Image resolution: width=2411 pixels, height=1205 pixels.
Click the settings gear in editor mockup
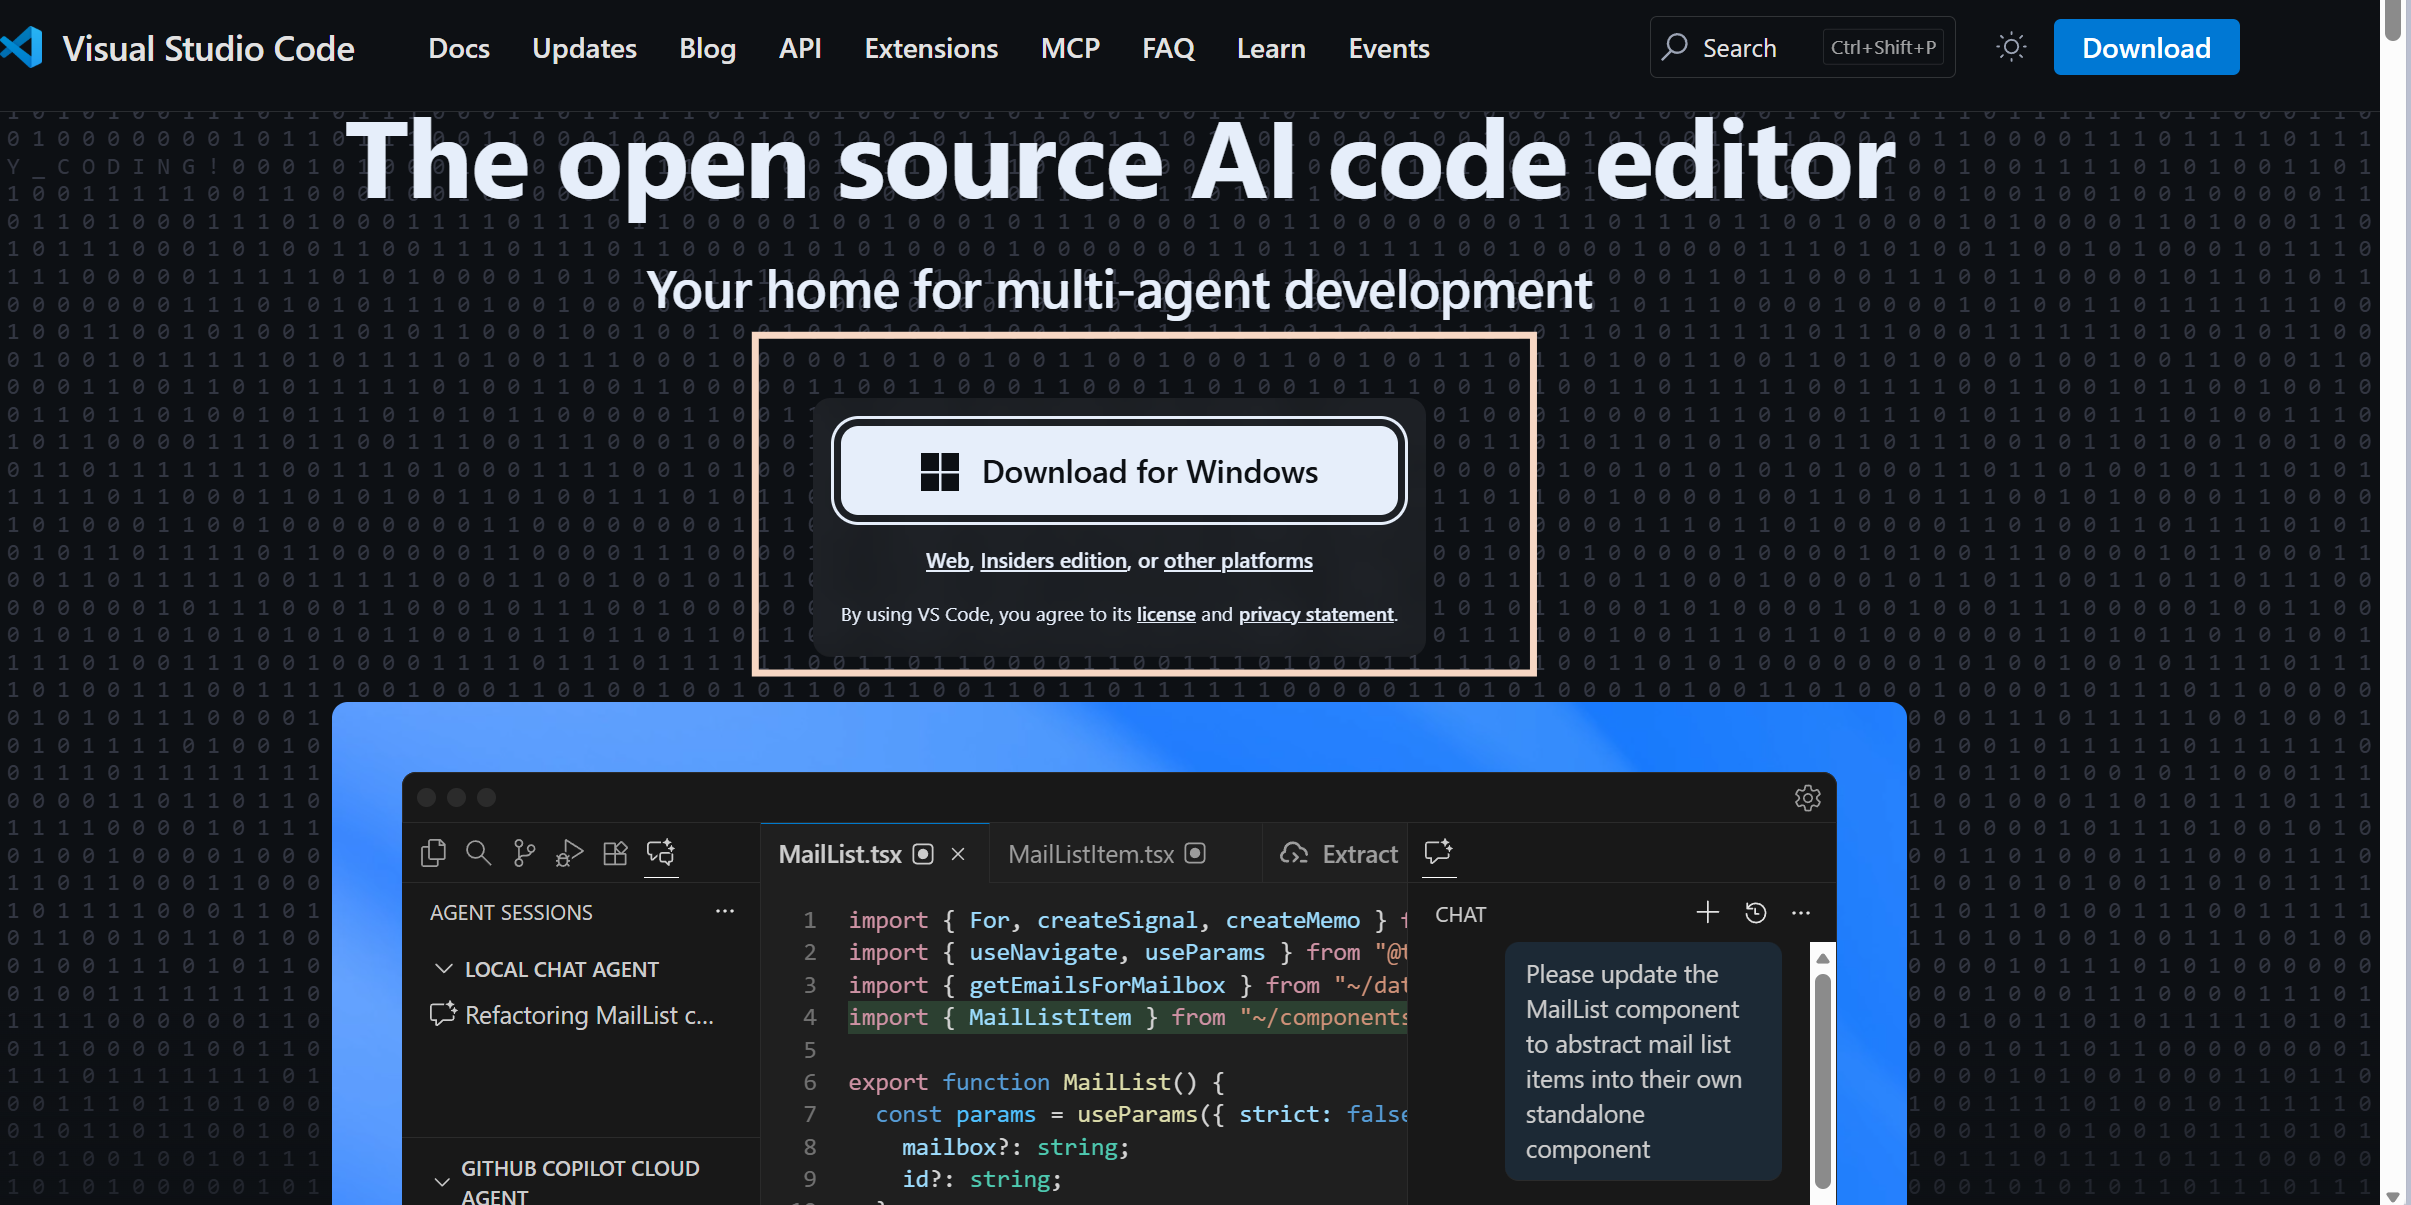click(x=1807, y=798)
